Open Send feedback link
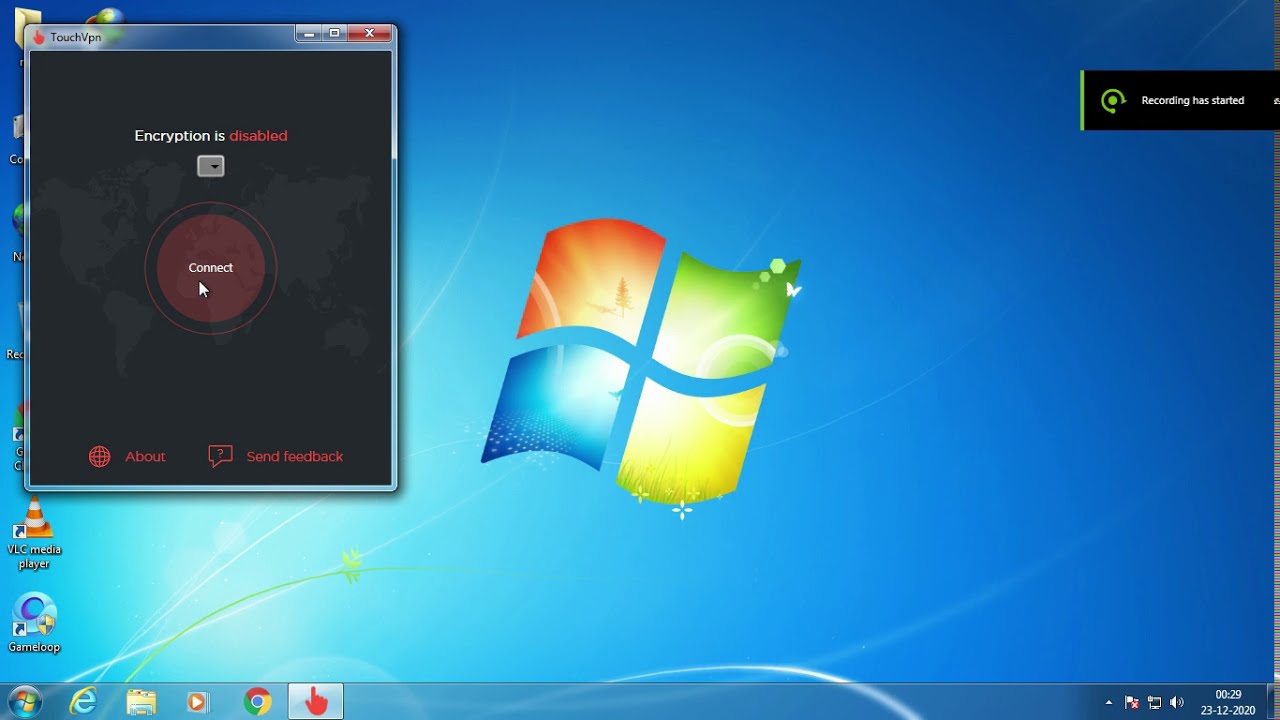Screen dimensions: 1280x720 click(294, 456)
